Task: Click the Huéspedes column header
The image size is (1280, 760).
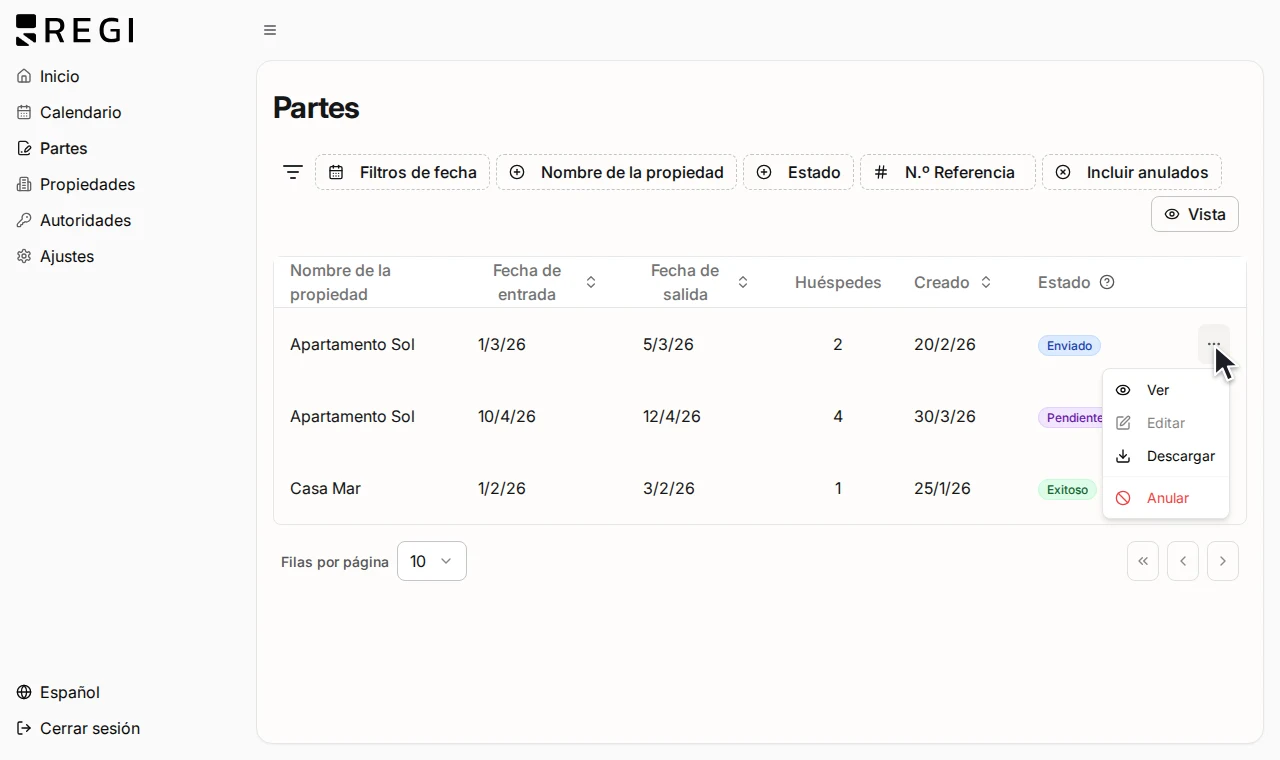Action: (838, 282)
